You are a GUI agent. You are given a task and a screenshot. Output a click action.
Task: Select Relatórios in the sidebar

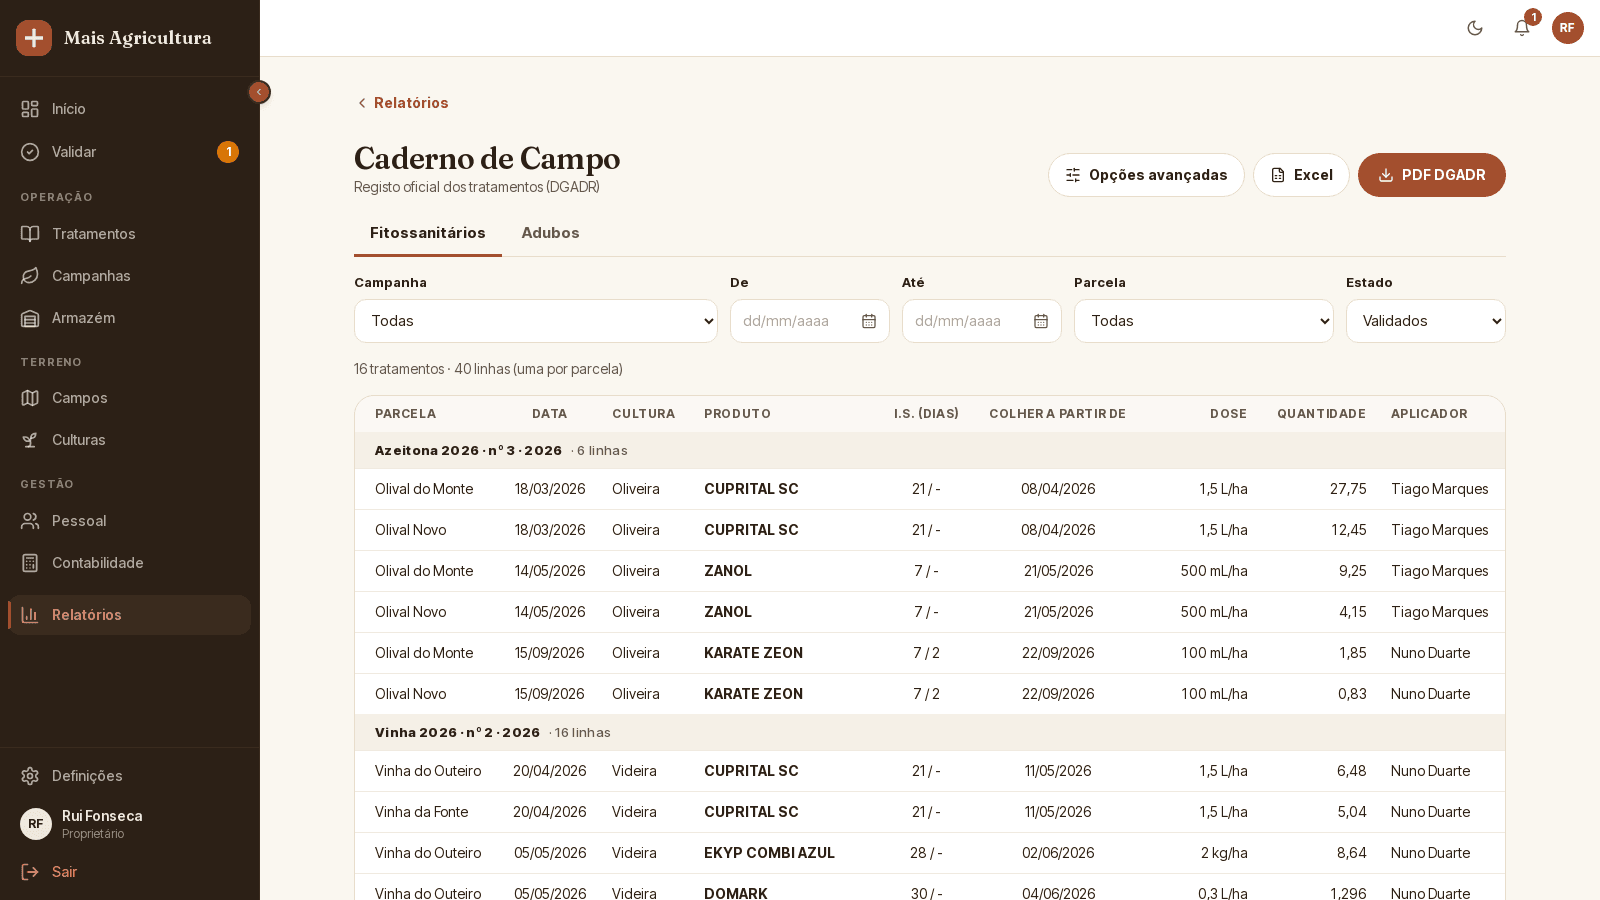[130, 615]
